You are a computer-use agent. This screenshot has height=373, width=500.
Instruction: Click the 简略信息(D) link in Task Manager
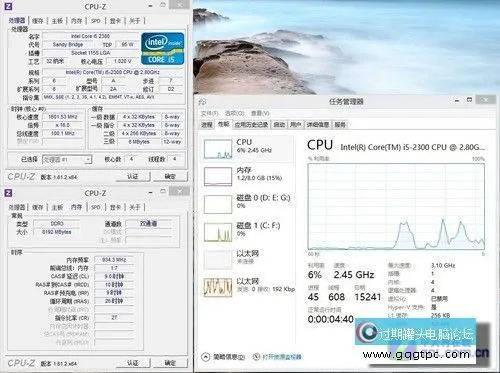coord(229,357)
